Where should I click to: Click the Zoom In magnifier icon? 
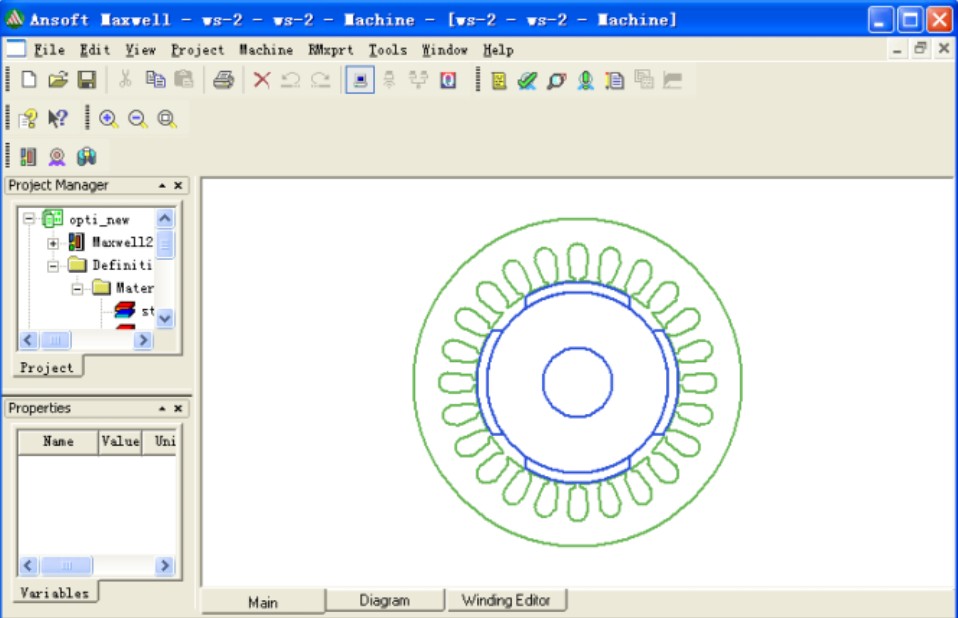click(109, 118)
